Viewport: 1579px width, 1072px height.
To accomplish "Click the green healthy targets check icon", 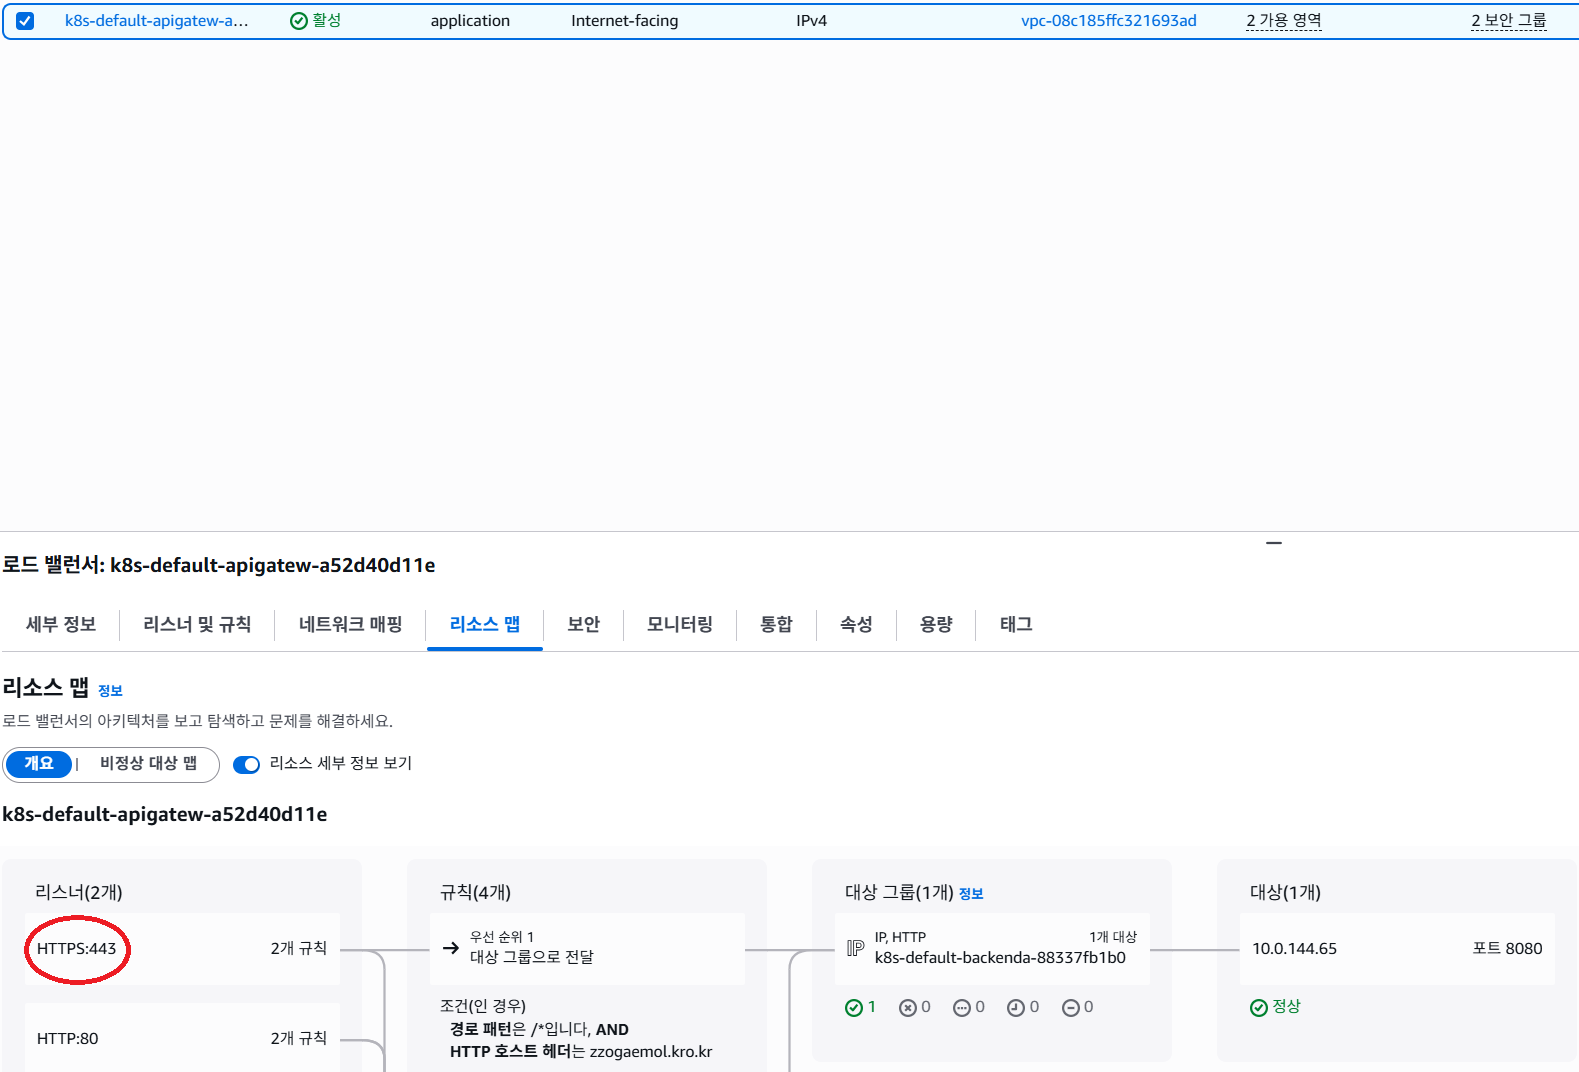I will pyautogui.click(x=853, y=1008).
